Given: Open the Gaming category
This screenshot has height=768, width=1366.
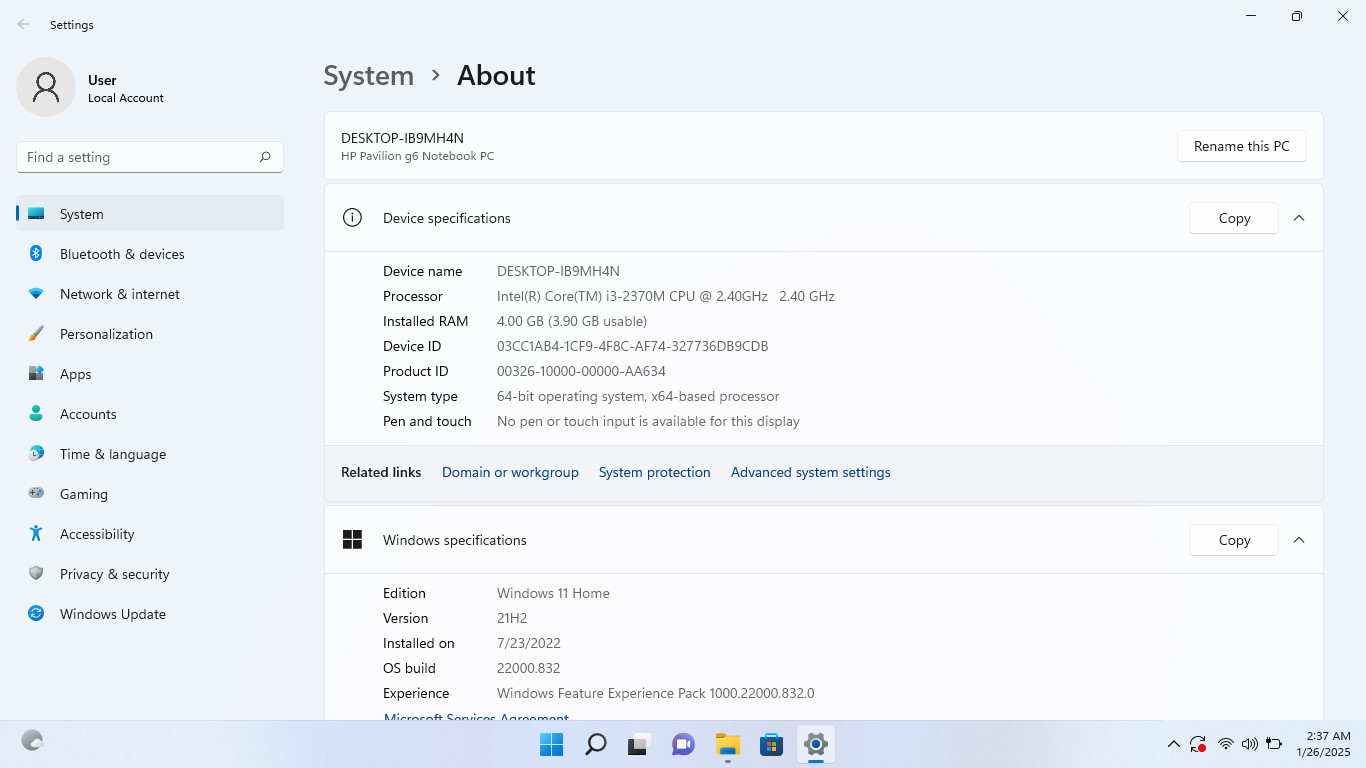Looking at the screenshot, I should pos(150,494).
